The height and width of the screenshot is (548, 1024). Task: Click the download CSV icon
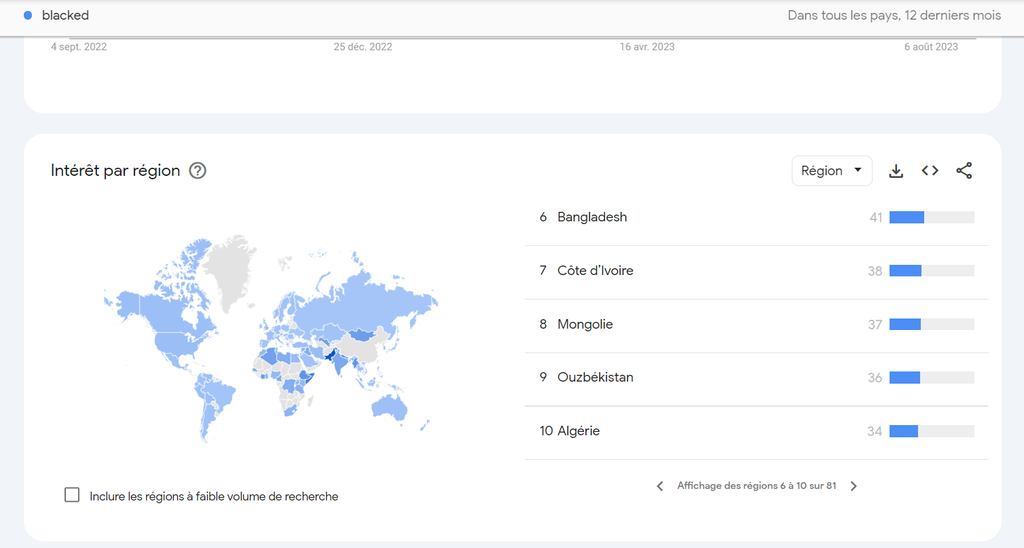pyautogui.click(x=896, y=171)
